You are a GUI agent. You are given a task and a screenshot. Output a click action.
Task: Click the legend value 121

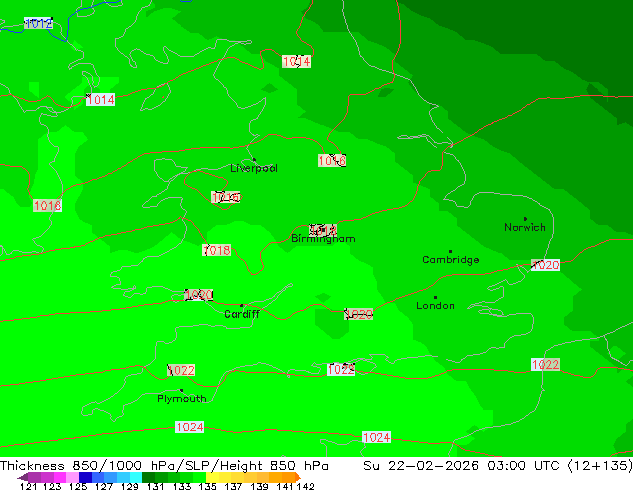click(28, 486)
